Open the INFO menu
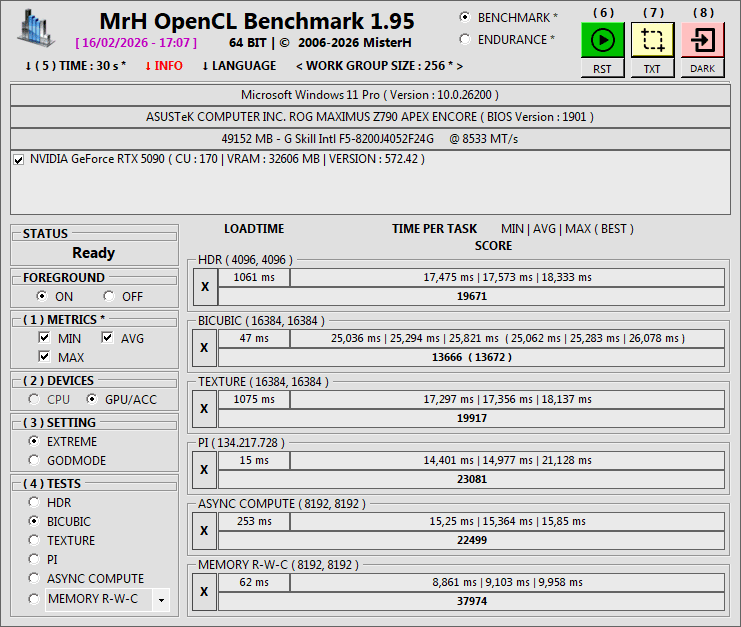741x627 pixels. click(x=164, y=66)
